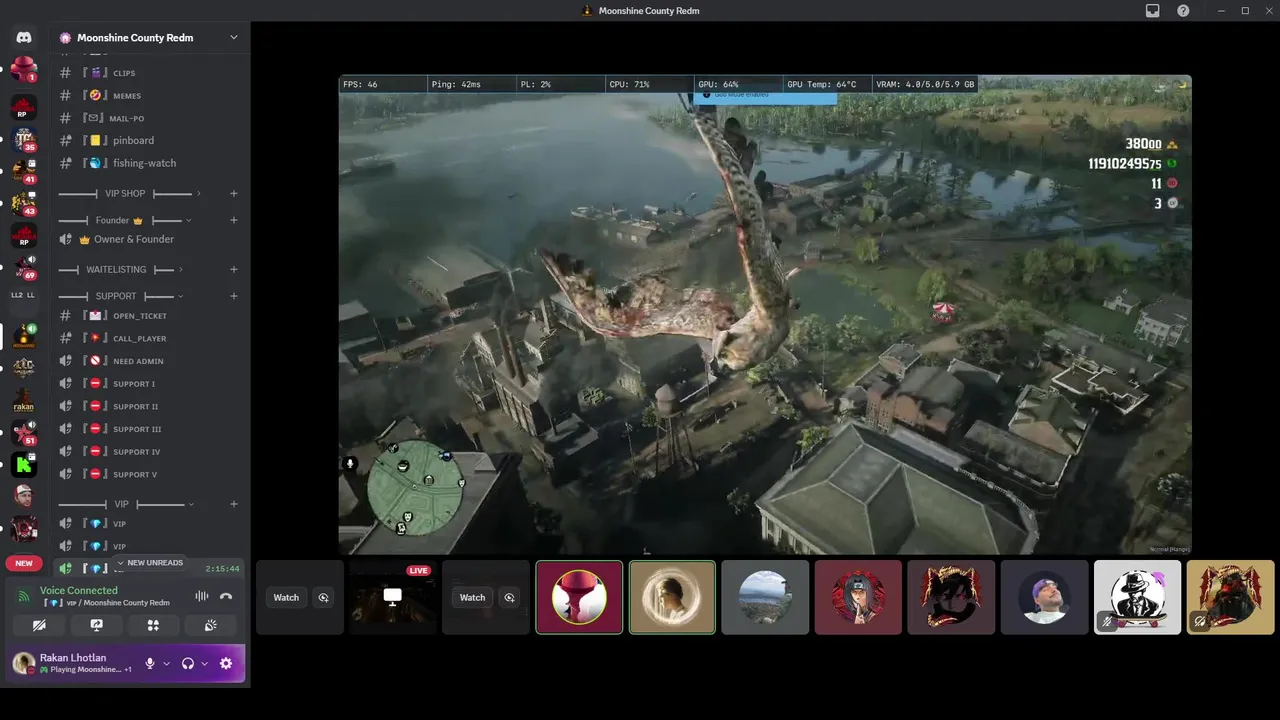Open server icon of man with cap
The width and height of the screenshot is (1280, 720).
pos(24,496)
